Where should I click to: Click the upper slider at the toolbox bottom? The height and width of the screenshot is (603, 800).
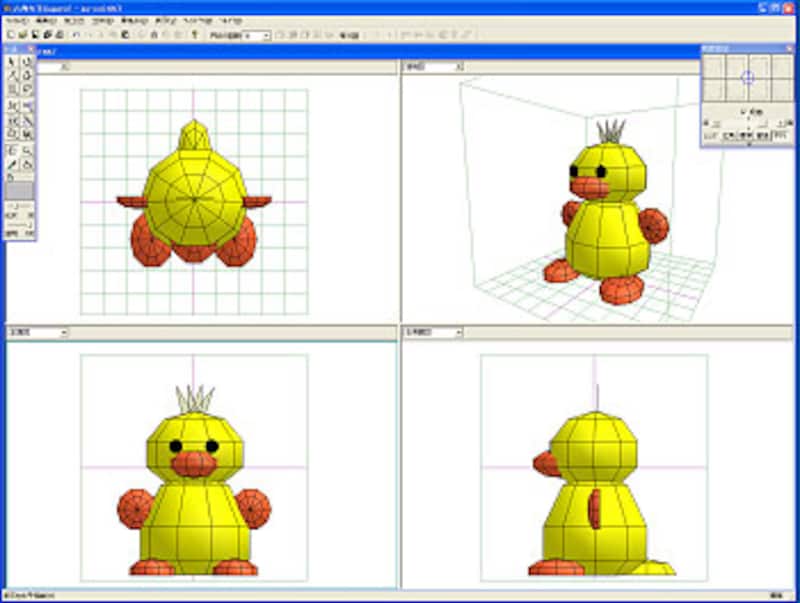click(19, 206)
